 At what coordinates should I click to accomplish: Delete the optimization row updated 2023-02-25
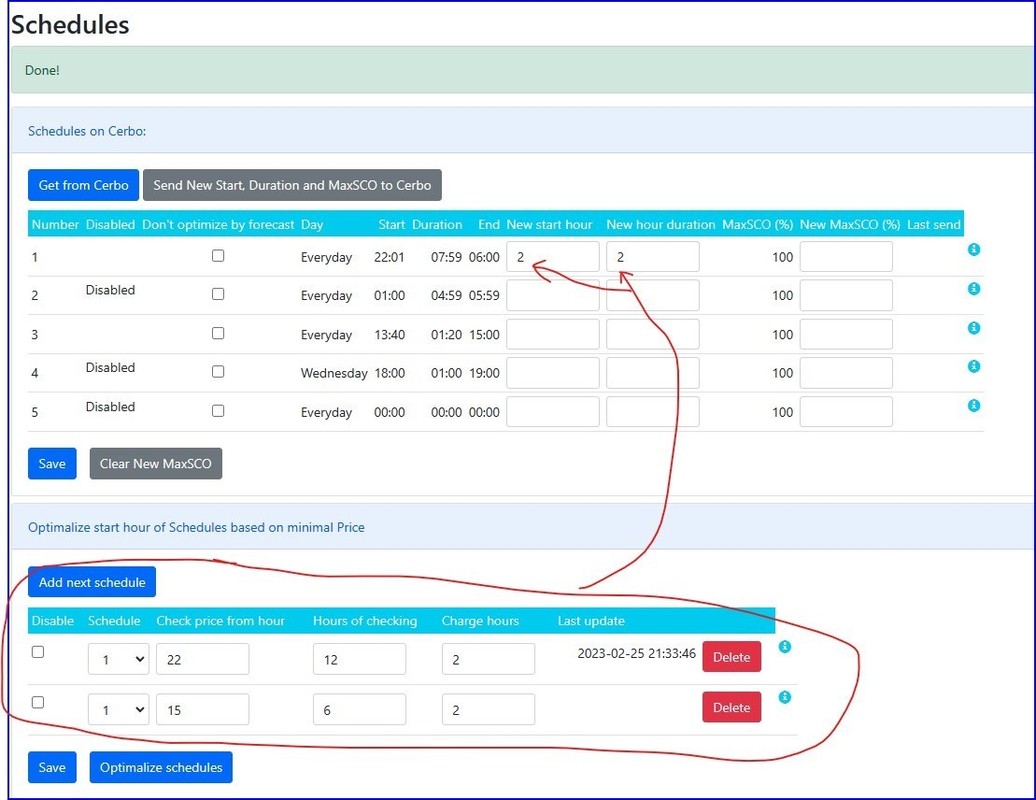(x=731, y=657)
